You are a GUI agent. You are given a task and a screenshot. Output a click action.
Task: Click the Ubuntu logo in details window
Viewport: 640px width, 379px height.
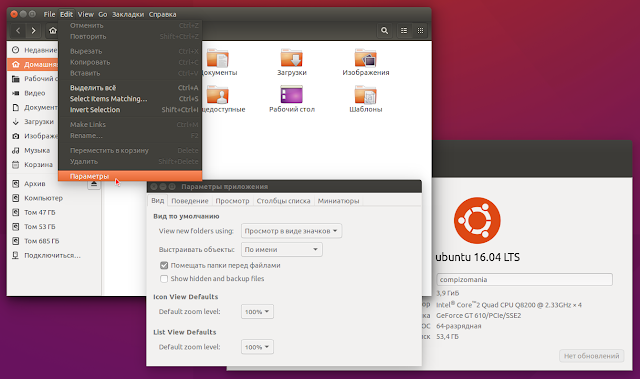click(x=477, y=220)
